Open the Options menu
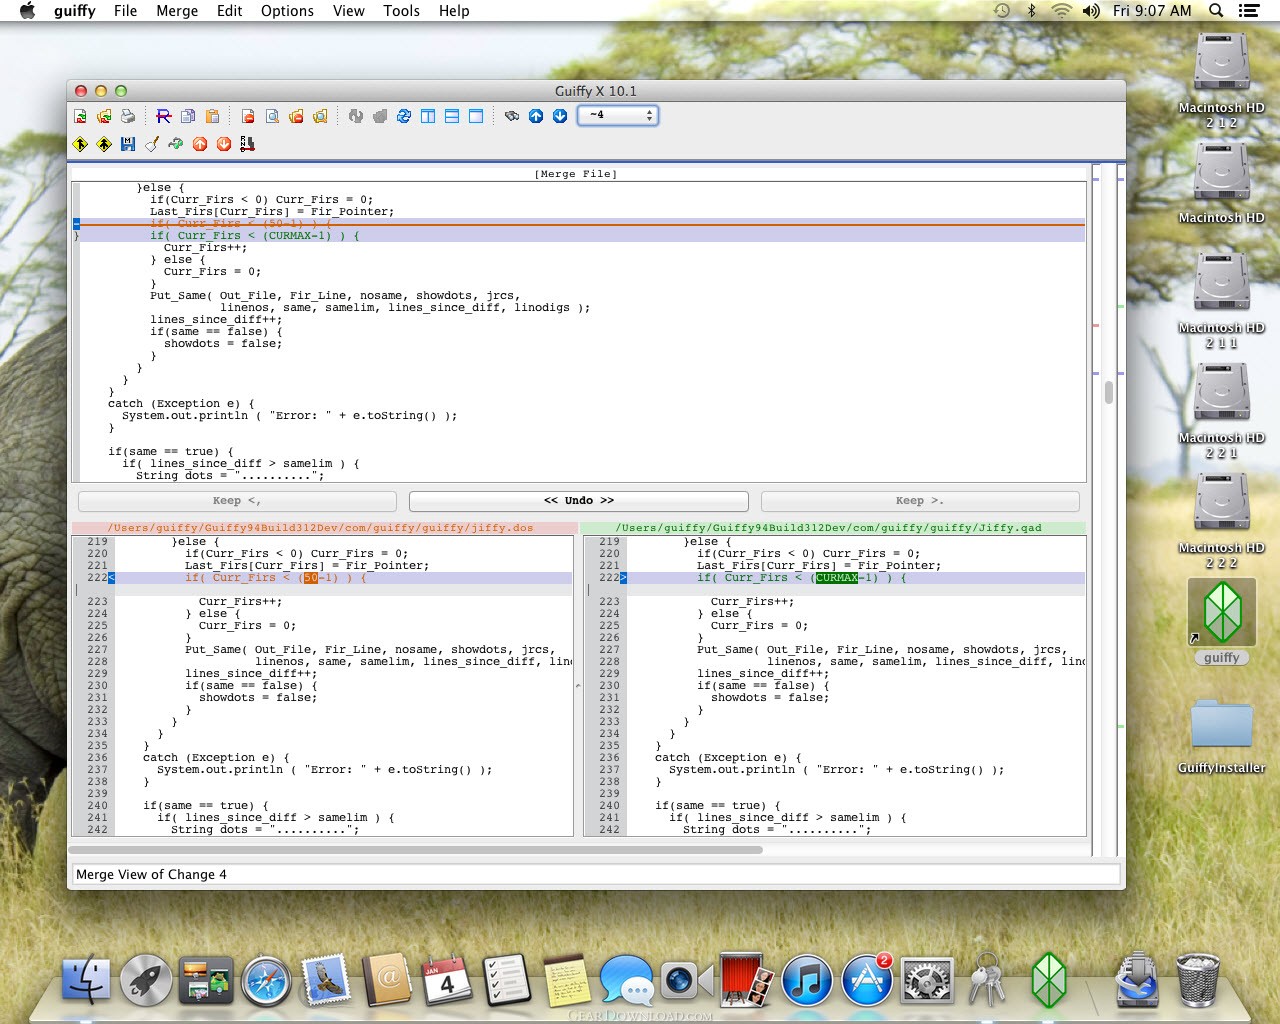1280x1024 pixels. (287, 10)
